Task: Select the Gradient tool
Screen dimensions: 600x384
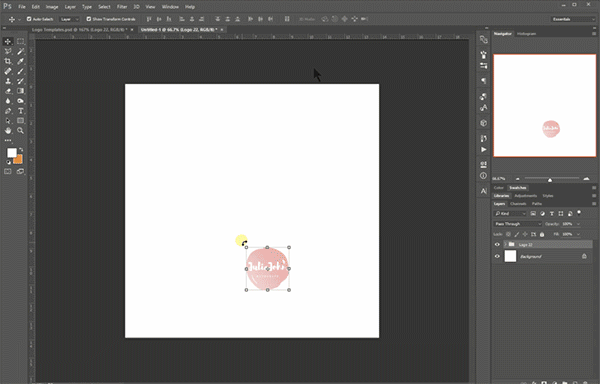Action: tap(20, 91)
